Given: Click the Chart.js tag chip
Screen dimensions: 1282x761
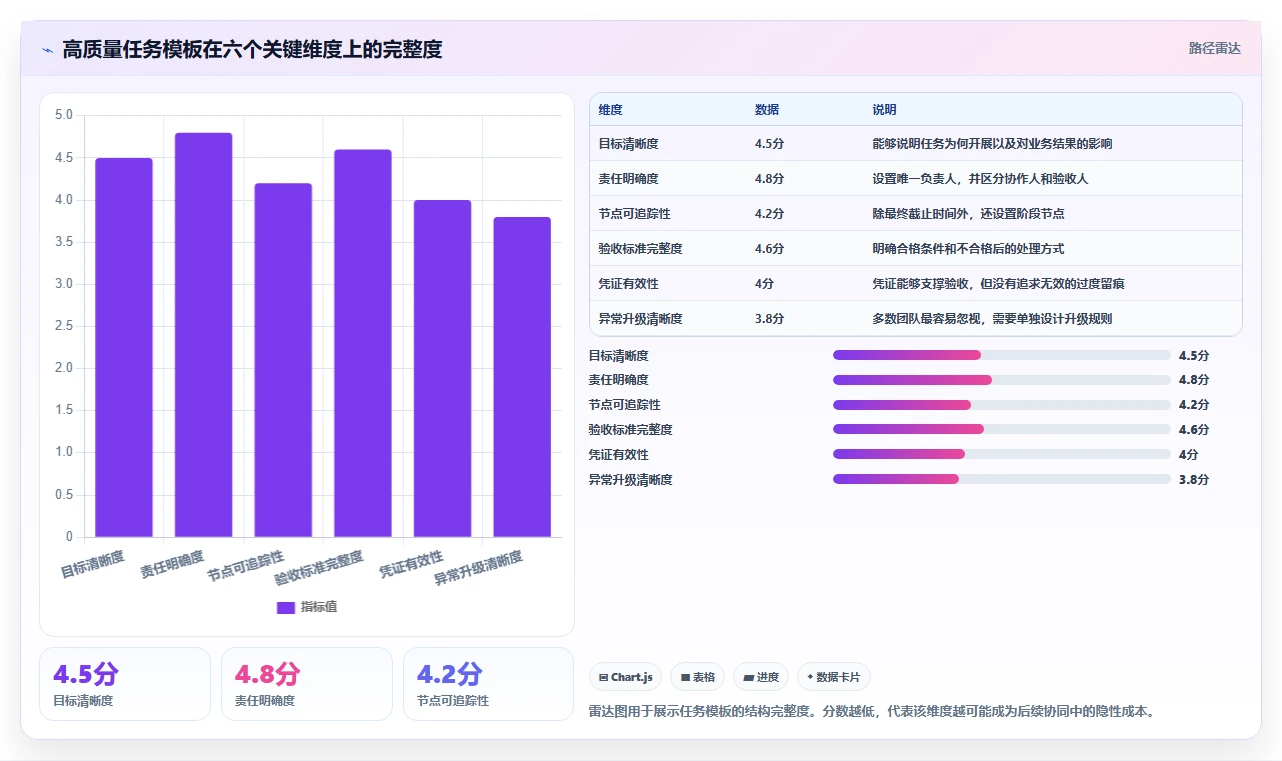Looking at the screenshot, I should click(x=625, y=677).
